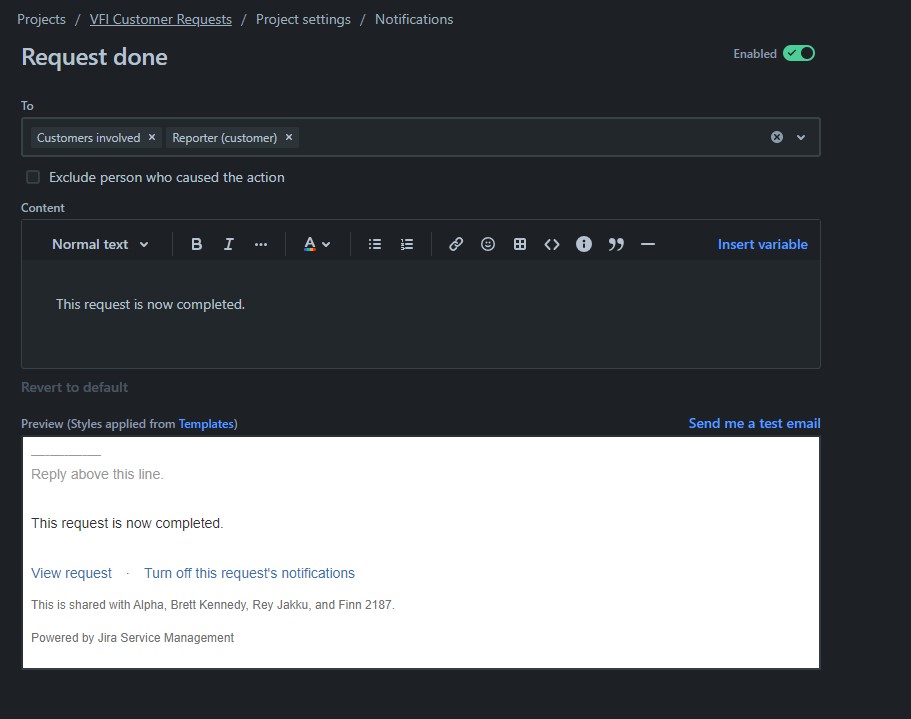Select the "Reply above this line." preview text

pyautogui.click(x=97, y=474)
